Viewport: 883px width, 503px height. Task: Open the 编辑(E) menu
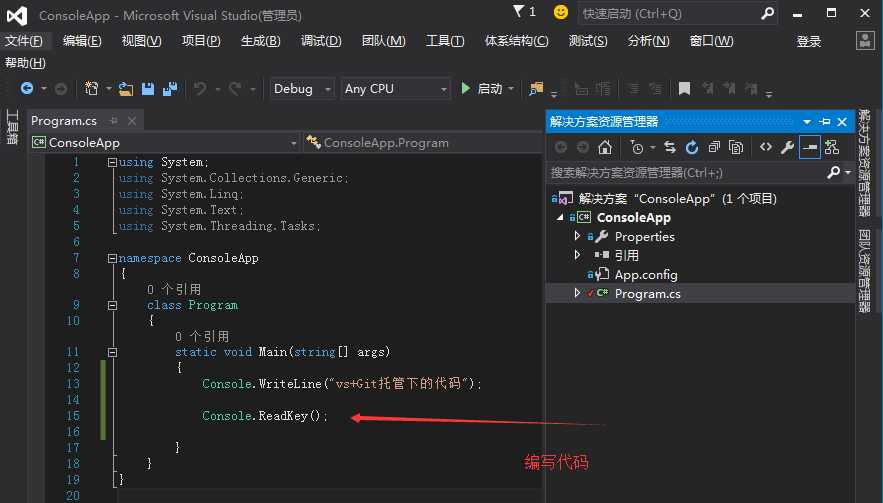coord(82,41)
